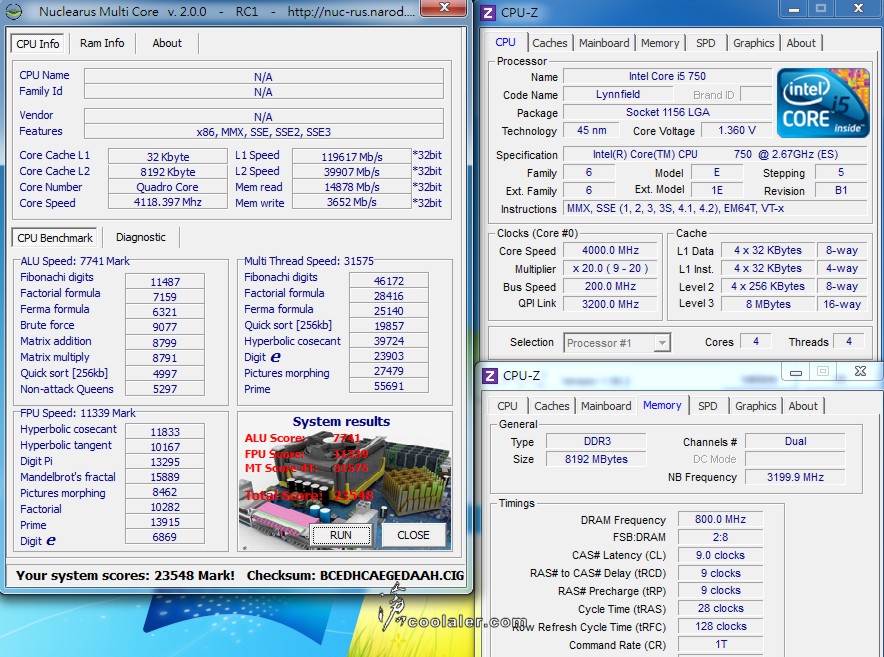Click CAS# Latency value 9.0 clocks
Screen dimensions: 884x657
[x=720, y=555]
